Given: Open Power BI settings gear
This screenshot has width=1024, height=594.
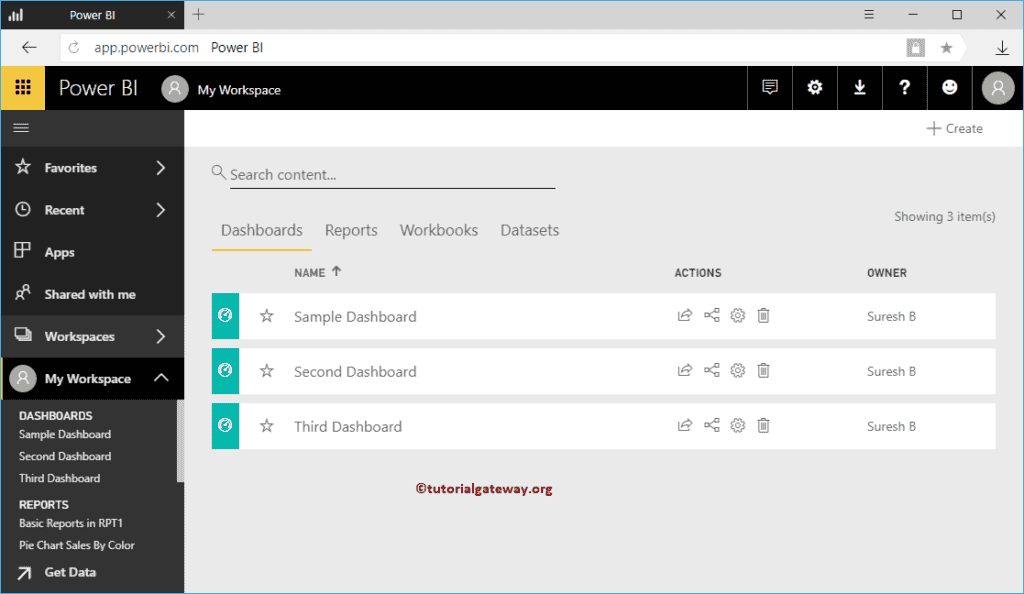Looking at the screenshot, I should click(x=814, y=88).
